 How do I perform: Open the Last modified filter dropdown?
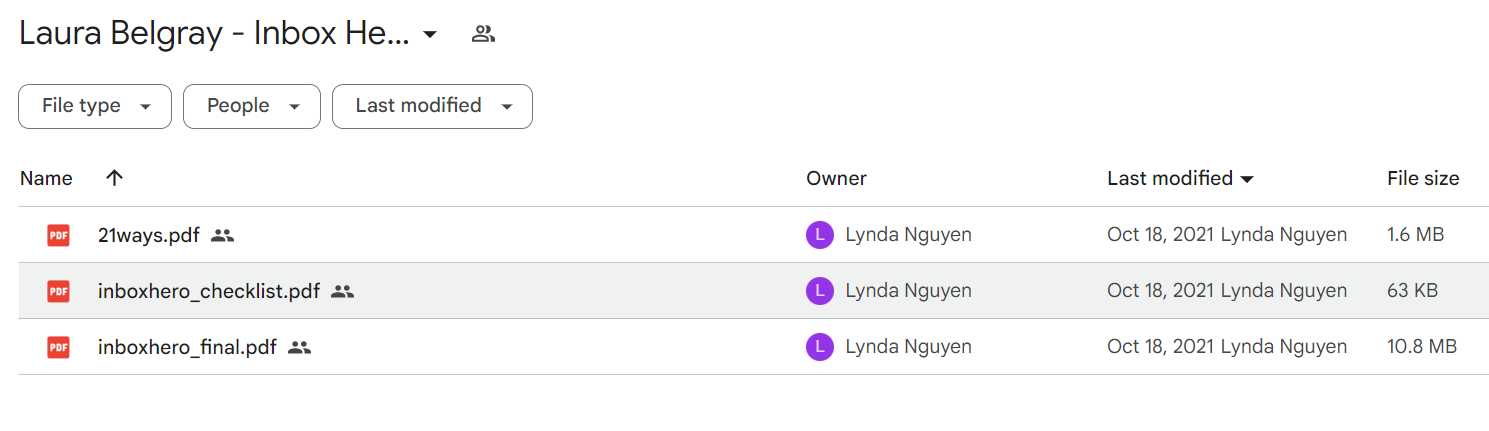pos(432,106)
